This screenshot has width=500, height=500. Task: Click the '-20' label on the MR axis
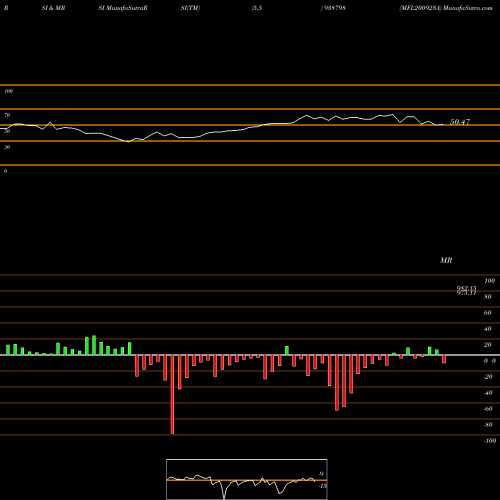pyautogui.click(x=488, y=377)
